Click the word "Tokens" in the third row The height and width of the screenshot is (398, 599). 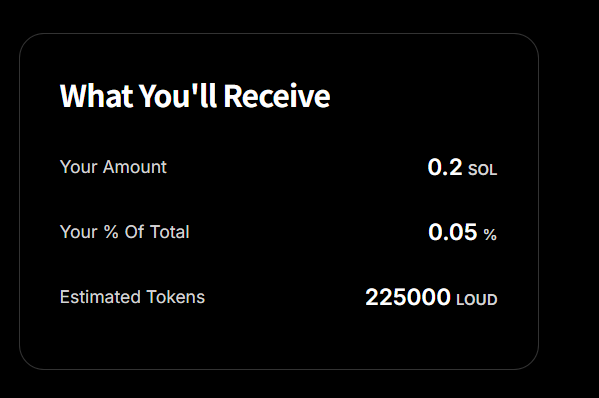[176, 297]
